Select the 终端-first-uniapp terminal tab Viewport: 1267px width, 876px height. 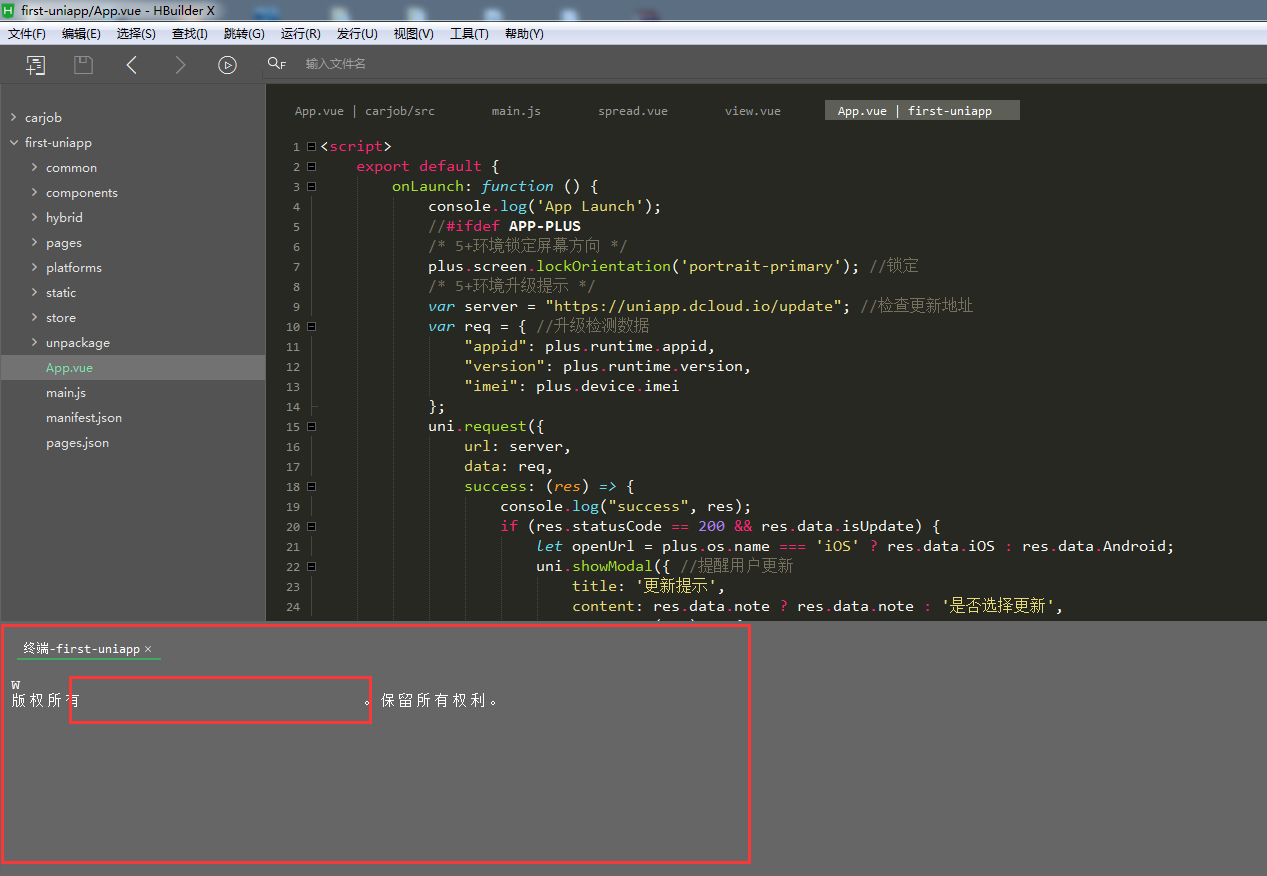coord(82,649)
